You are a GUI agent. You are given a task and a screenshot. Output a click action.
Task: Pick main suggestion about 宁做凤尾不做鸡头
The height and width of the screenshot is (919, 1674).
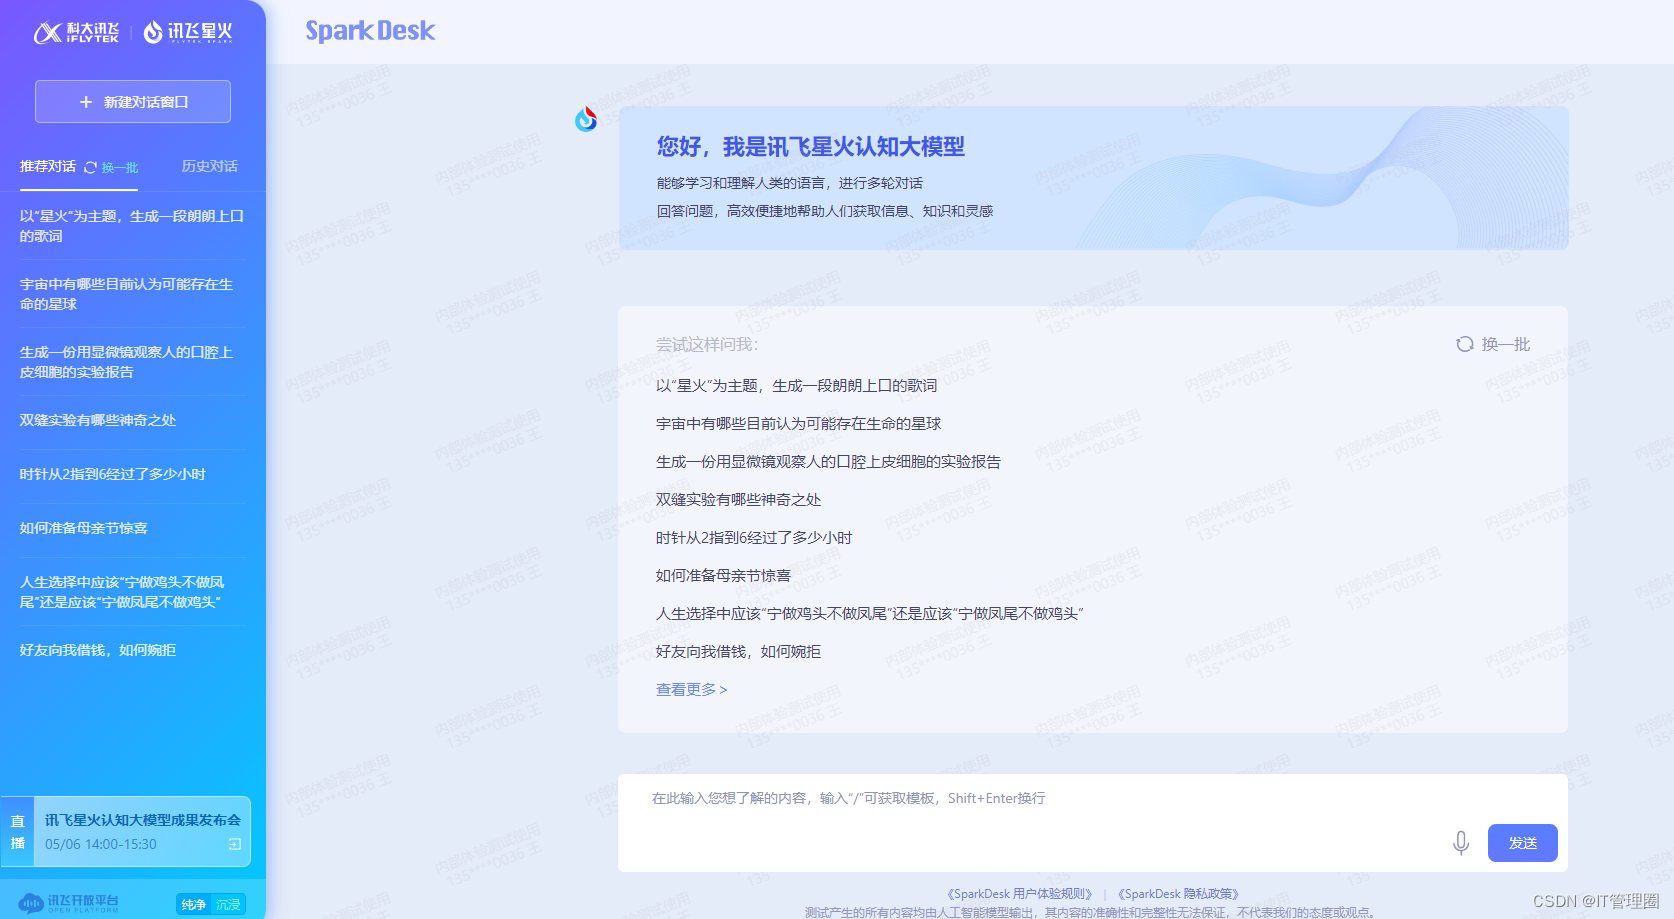click(870, 614)
